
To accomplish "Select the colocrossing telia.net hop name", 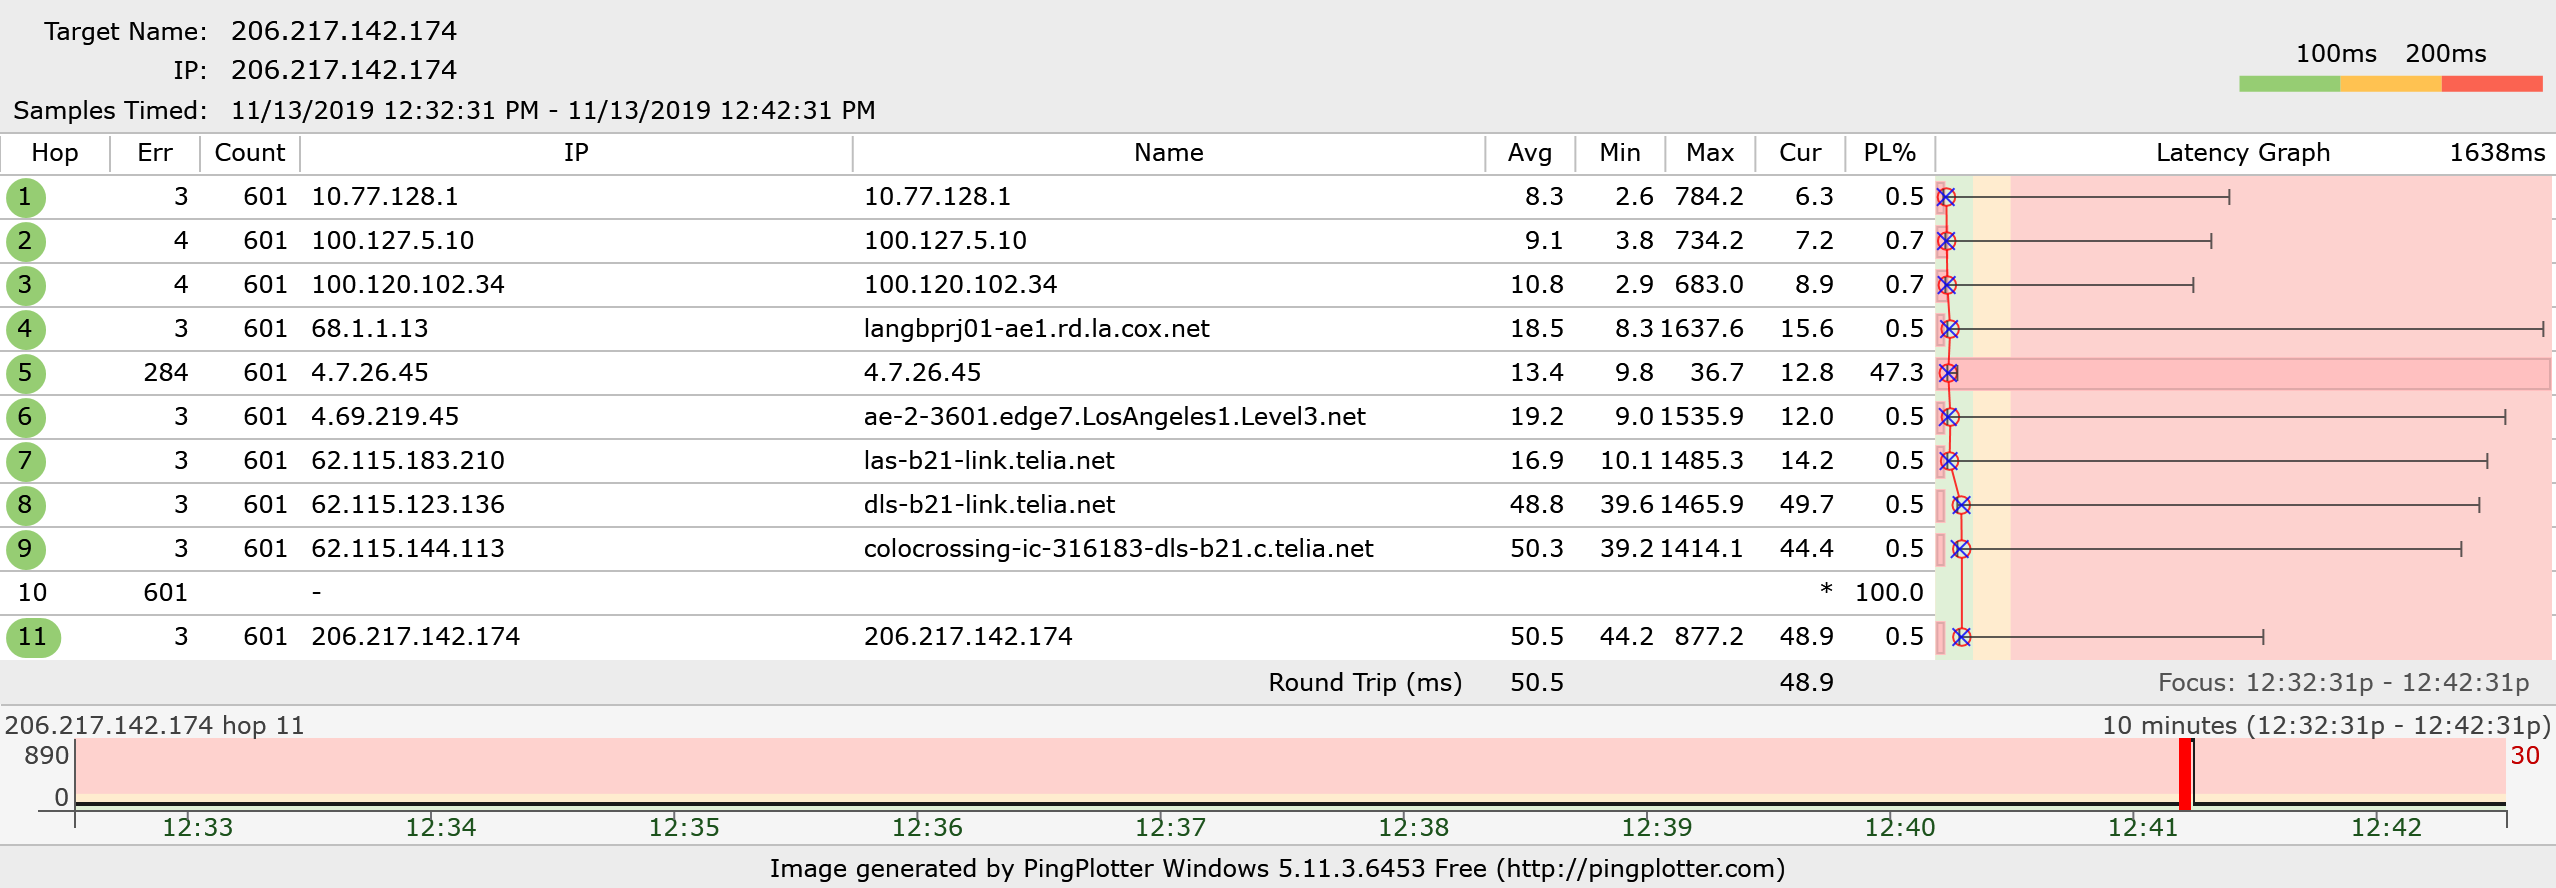I will (1118, 549).
